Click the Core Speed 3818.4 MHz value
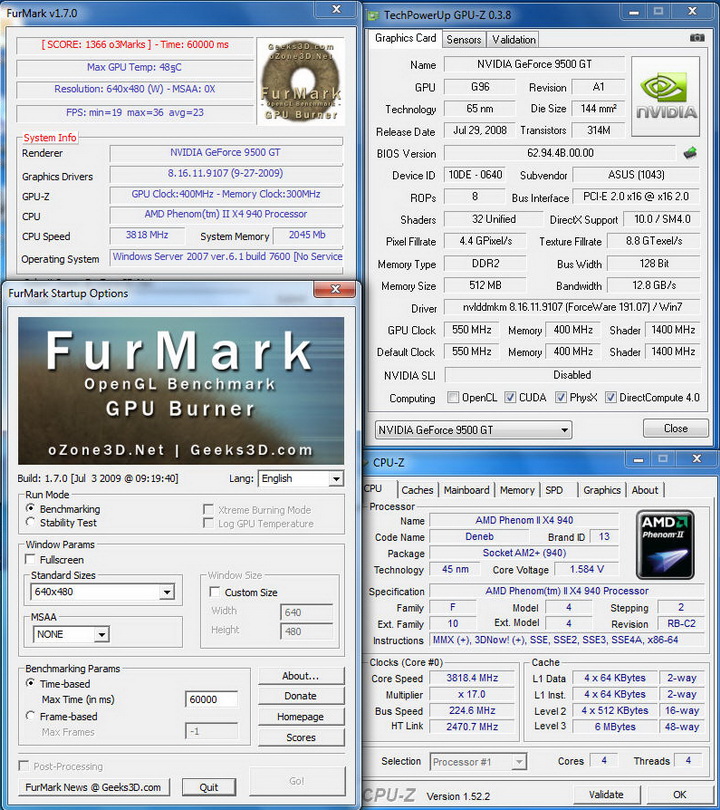This screenshot has width=720, height=810. [x=473, y=678]
